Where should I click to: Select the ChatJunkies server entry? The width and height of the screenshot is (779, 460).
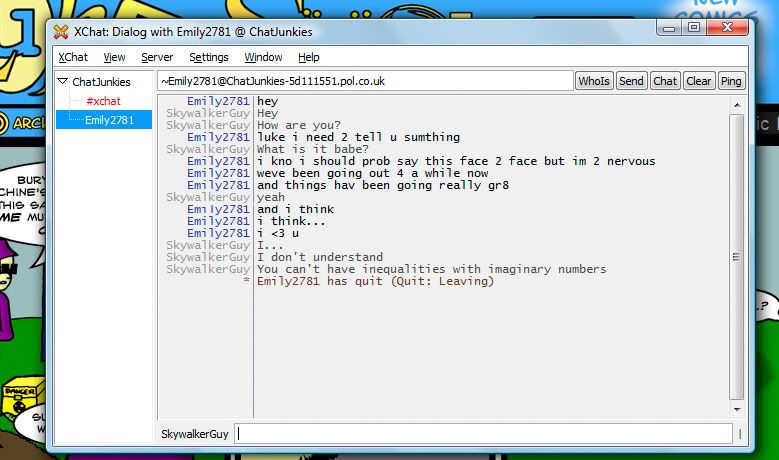click(100, 82)
